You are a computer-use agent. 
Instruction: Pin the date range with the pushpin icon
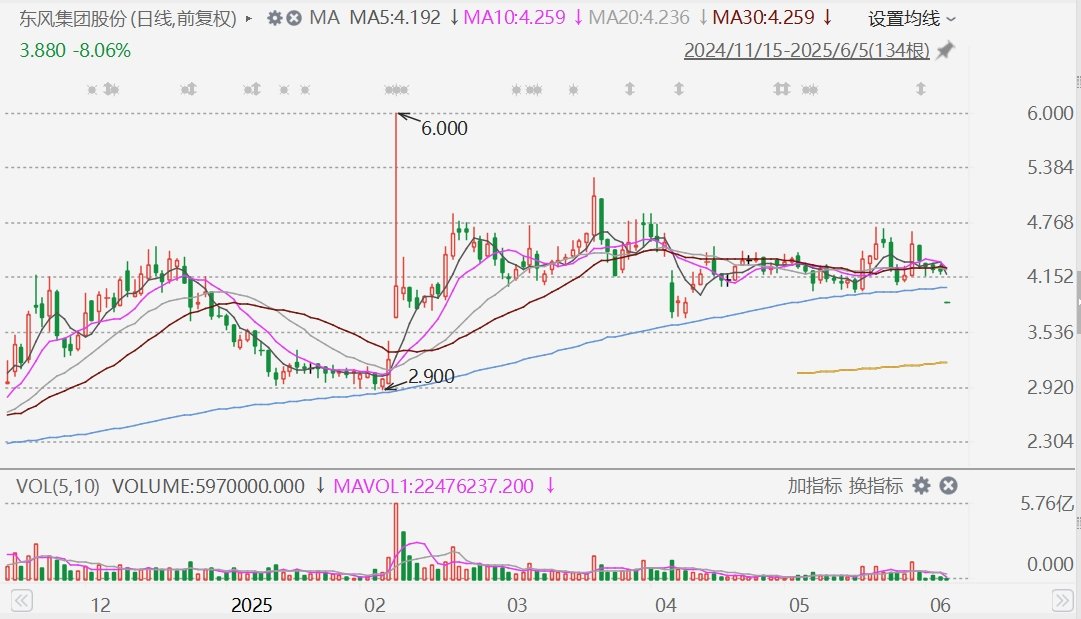[945, 50]
